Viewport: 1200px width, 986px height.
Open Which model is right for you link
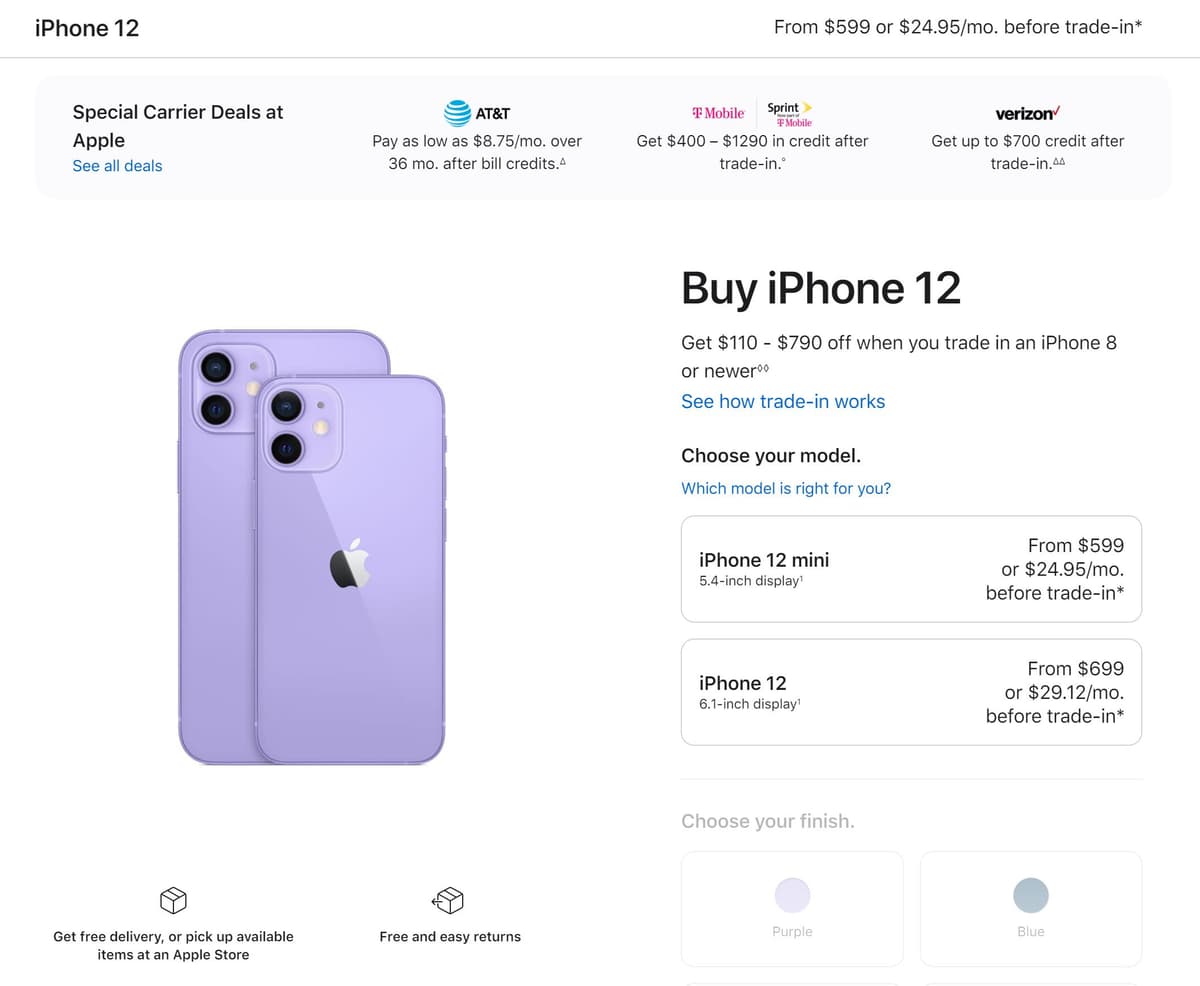(786, 488)
